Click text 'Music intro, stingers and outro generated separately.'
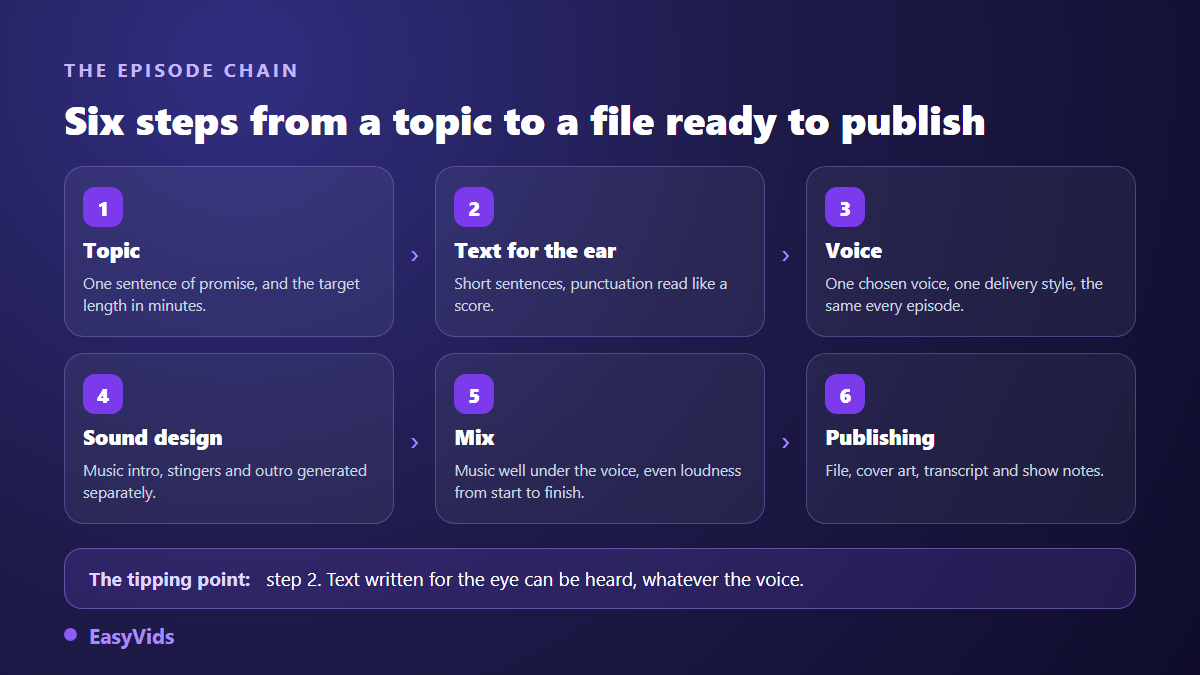The width and height of the screenshot is (1200, 675). [x=225, y=482]
